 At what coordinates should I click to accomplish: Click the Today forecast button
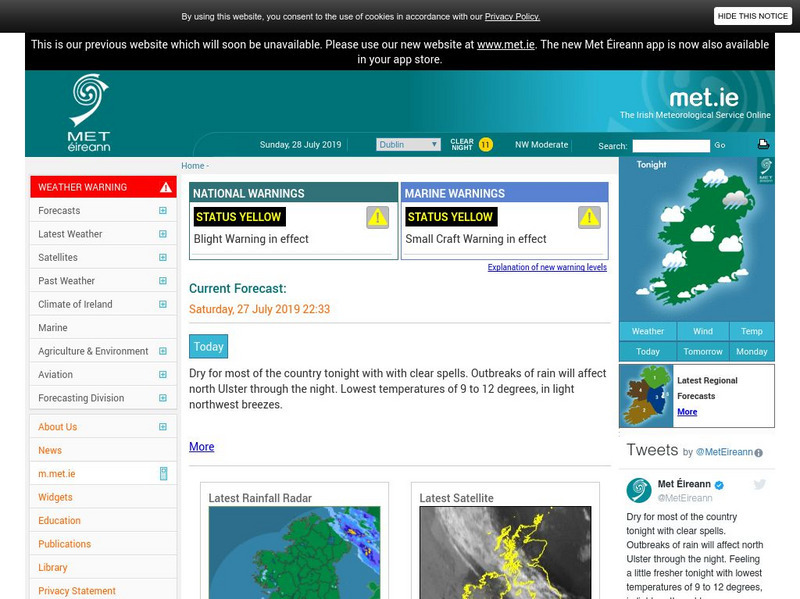pos(208,346)
